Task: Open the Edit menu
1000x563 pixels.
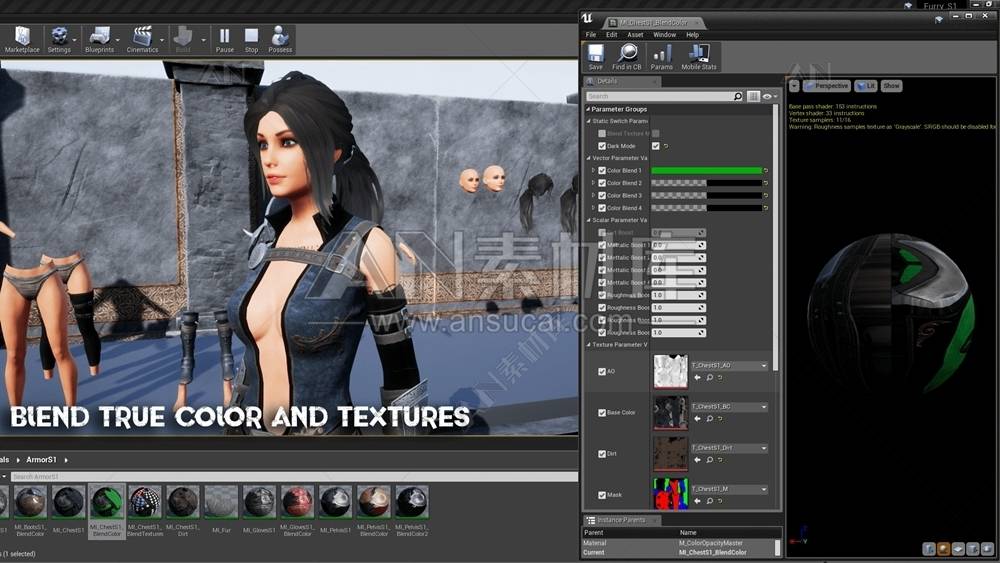Action: click(x=611, y=35)
